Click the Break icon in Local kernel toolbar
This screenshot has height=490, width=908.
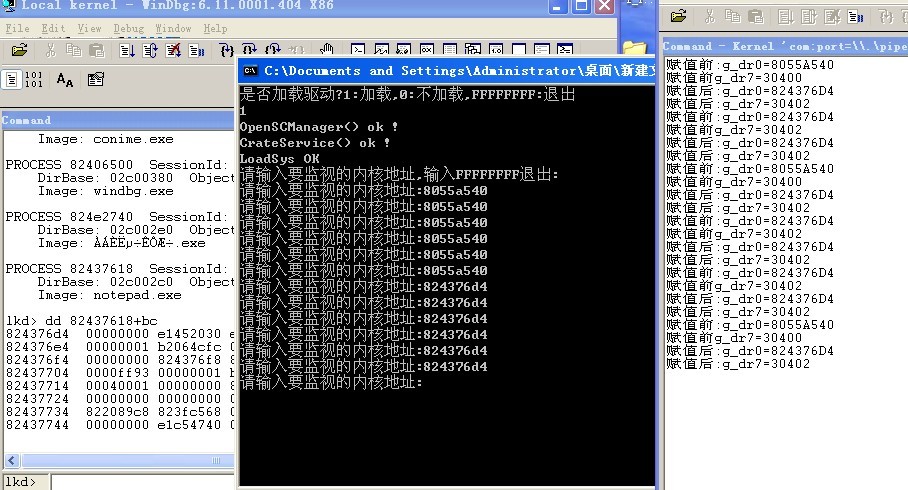196,50
